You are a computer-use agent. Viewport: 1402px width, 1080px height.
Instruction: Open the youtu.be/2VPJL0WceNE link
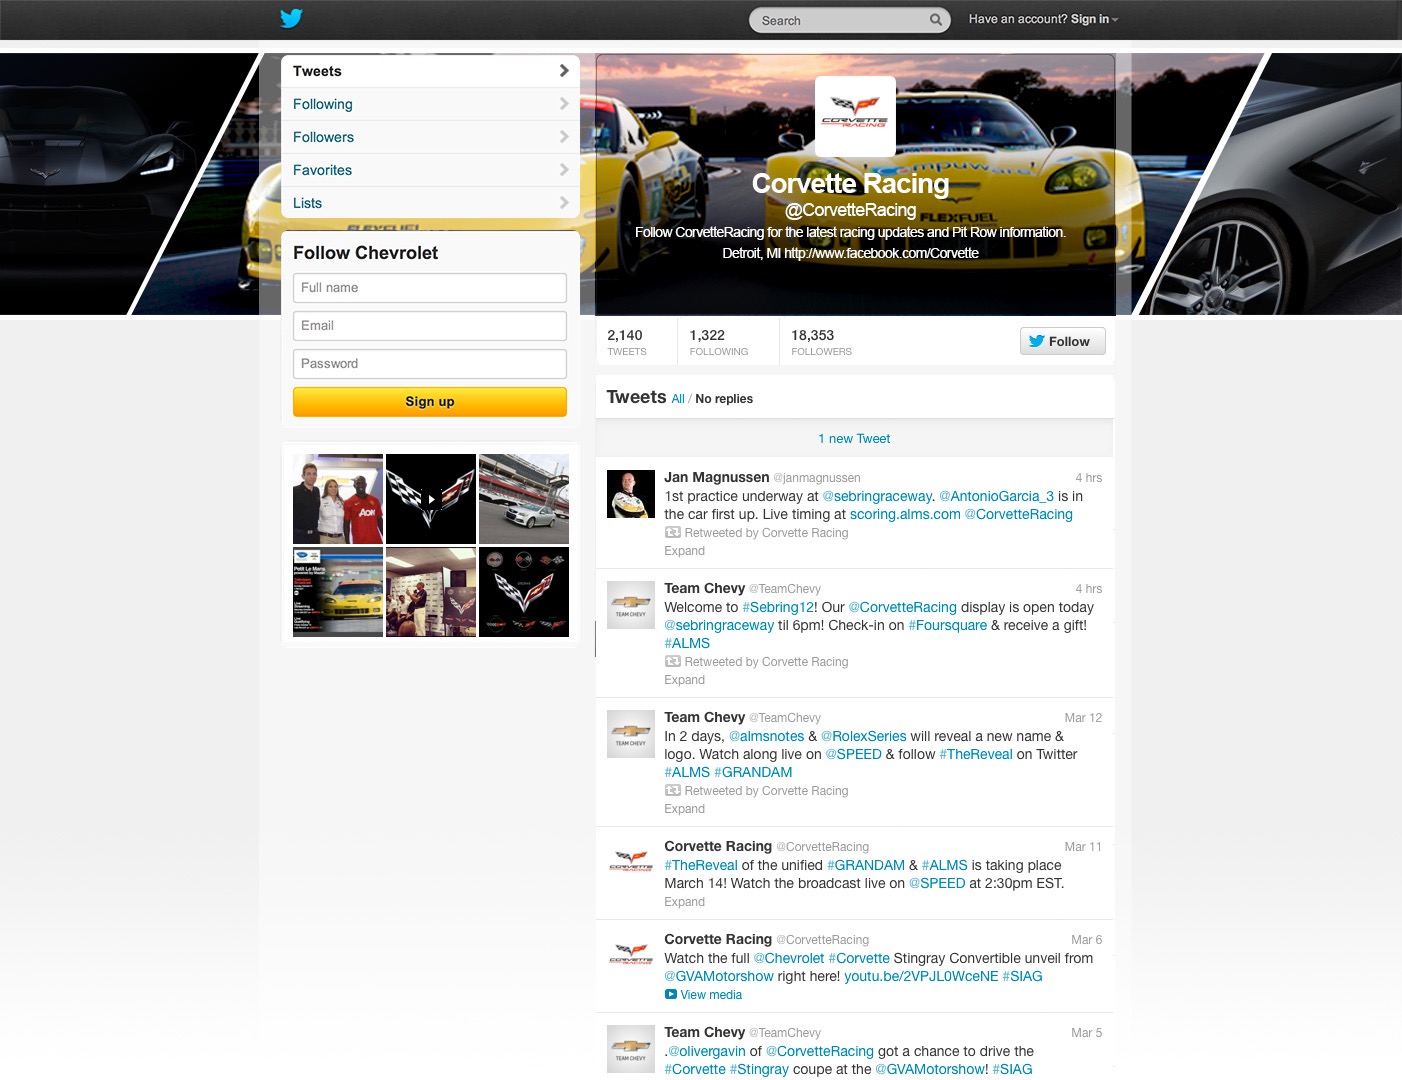(x=921, y=976)
